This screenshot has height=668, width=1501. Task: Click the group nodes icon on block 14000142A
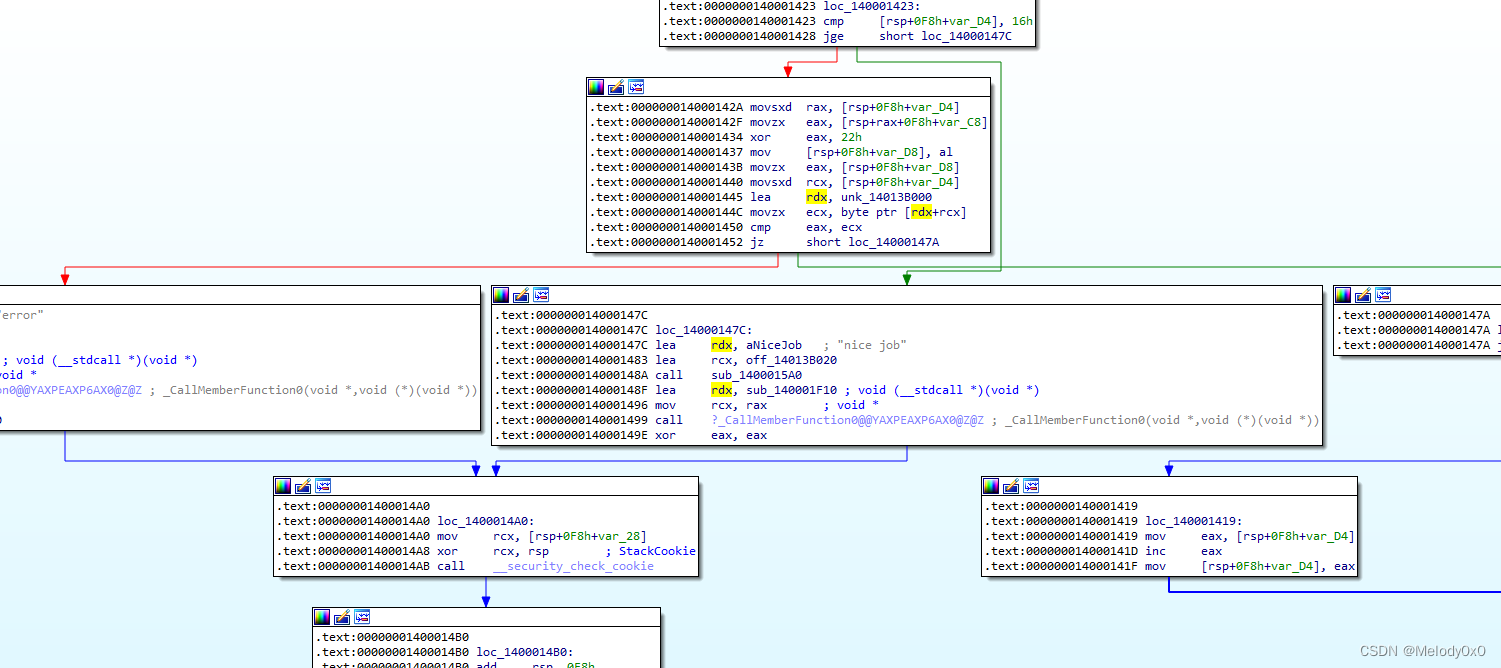pos(637,87)
